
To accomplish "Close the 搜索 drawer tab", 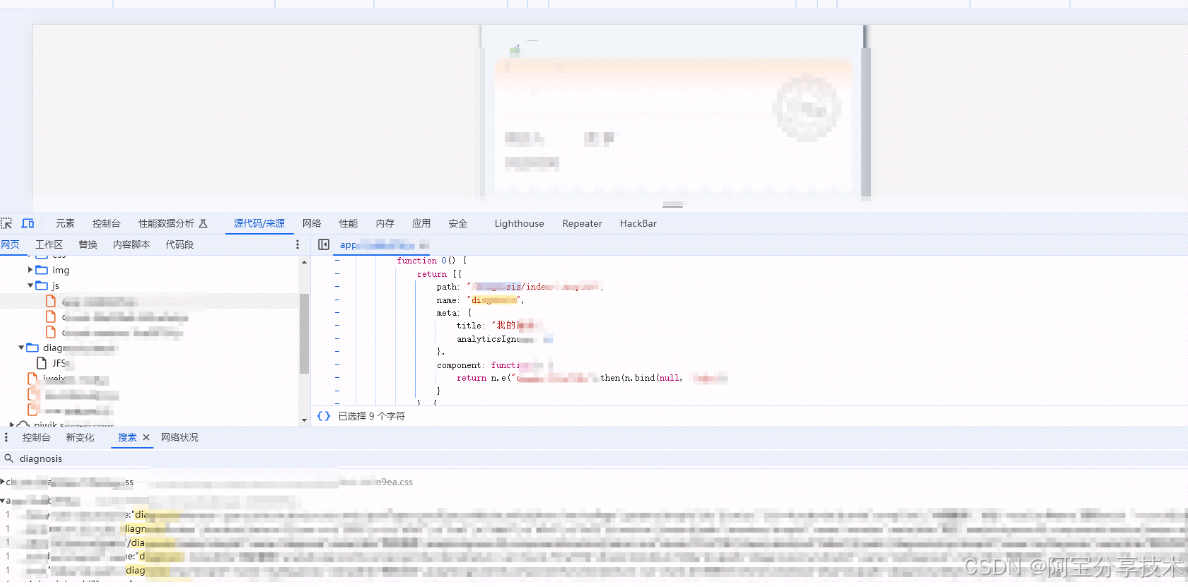I will pos(146,437).
